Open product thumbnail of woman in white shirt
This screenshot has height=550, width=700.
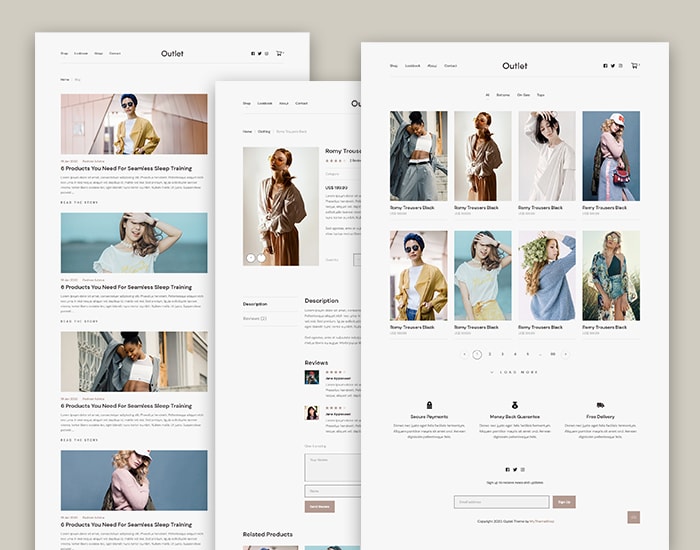(x=547, y=156)
